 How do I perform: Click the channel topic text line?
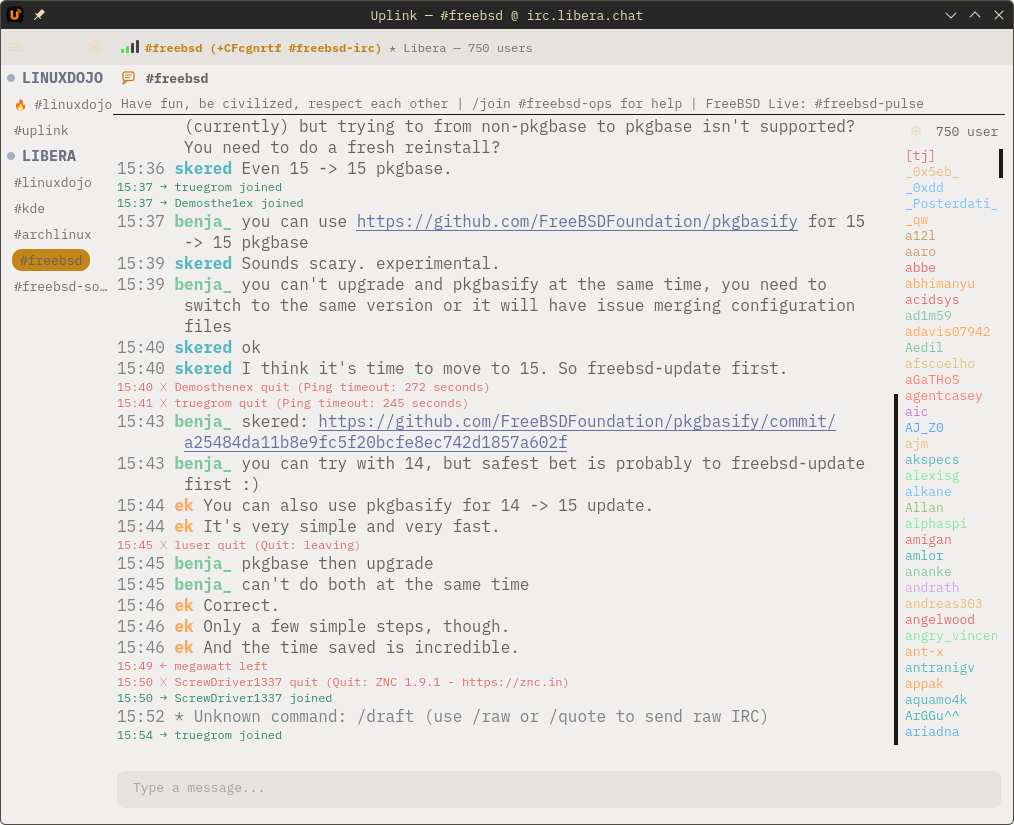522,103
